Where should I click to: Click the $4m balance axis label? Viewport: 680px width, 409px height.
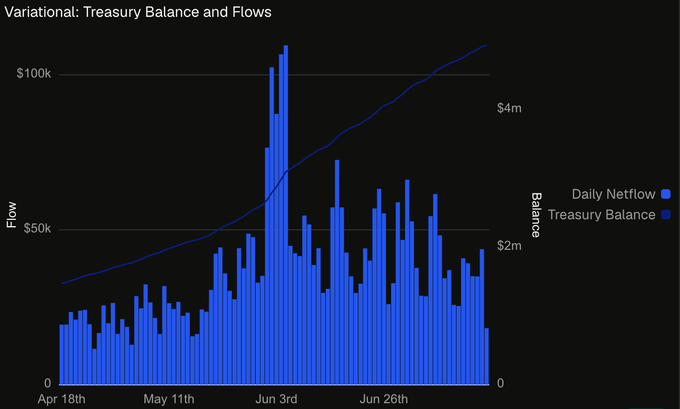tap(509, 108)
